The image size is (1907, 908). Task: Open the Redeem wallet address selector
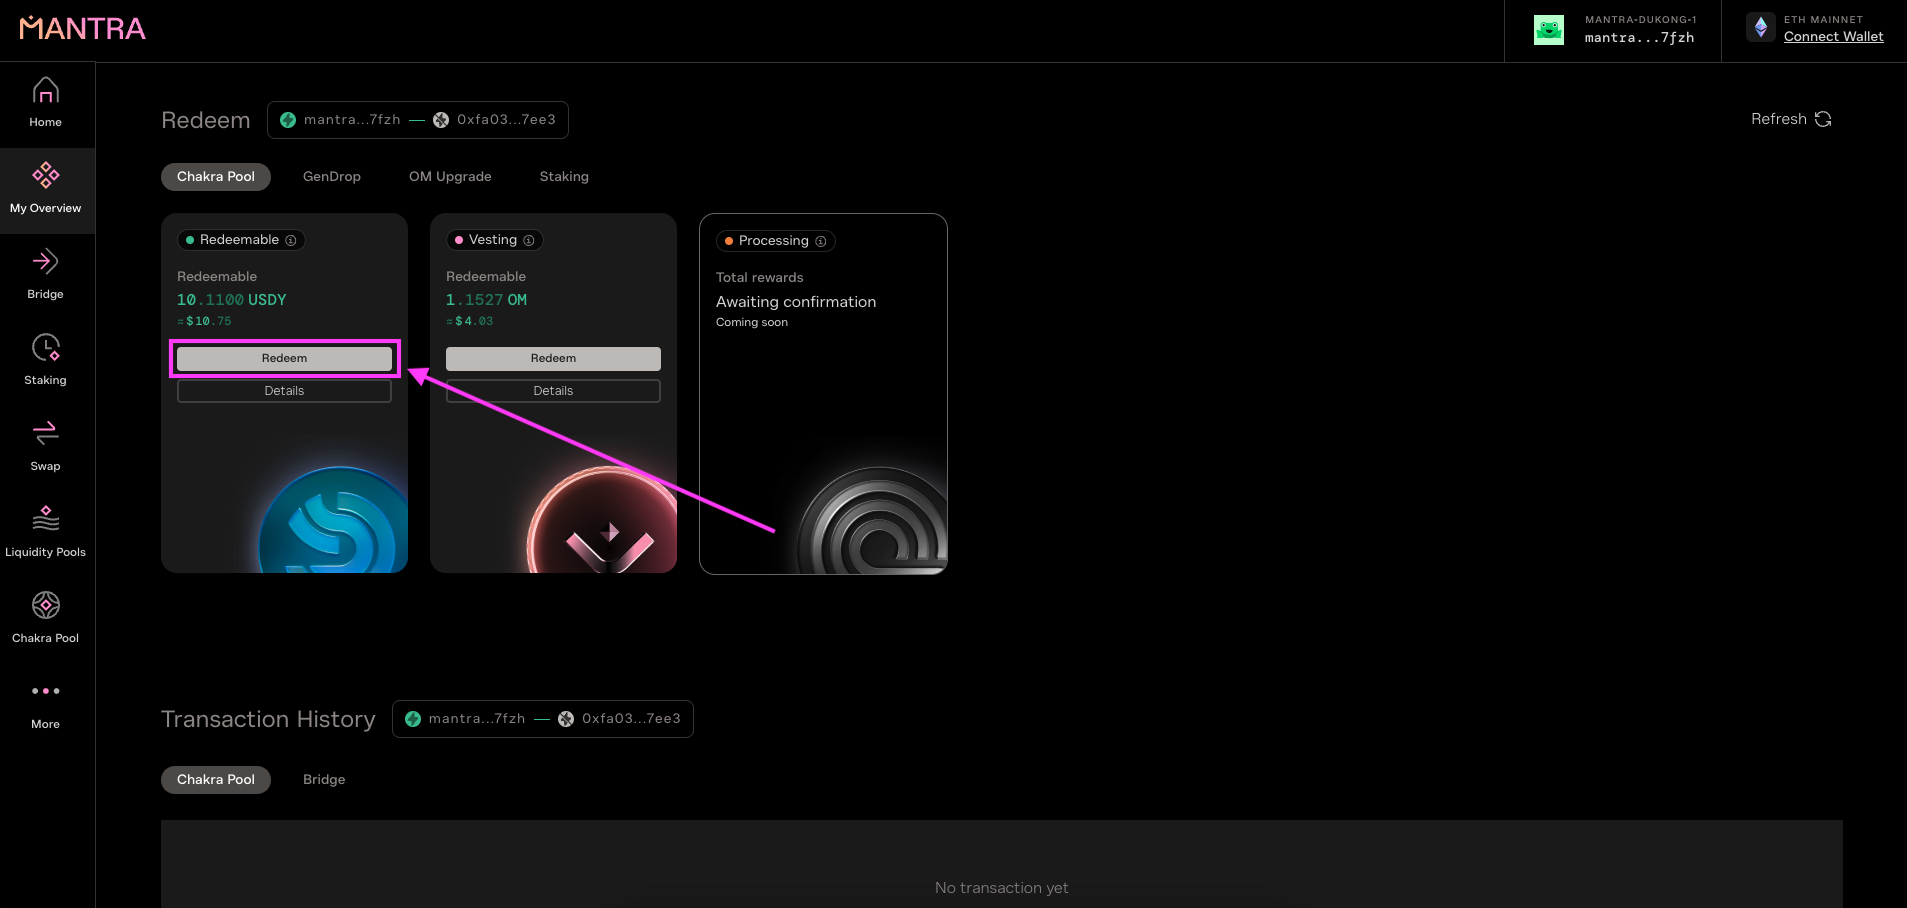click(x=418, y=120)
